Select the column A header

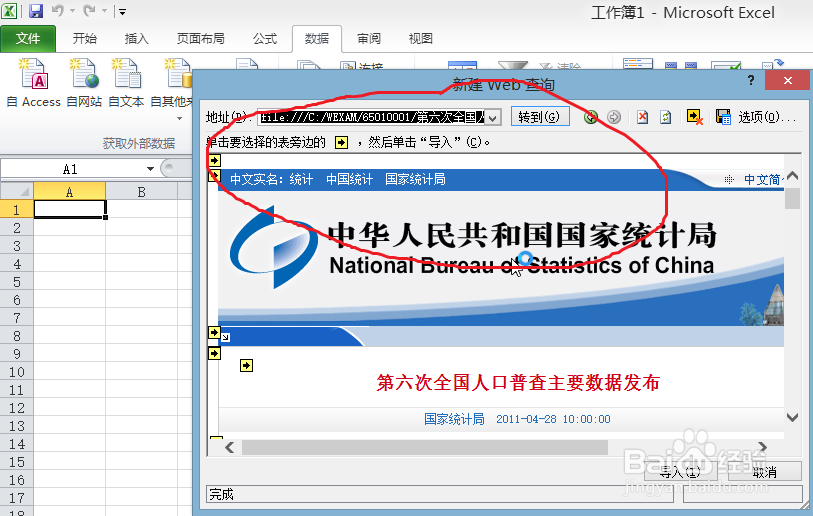pos(69,192)
